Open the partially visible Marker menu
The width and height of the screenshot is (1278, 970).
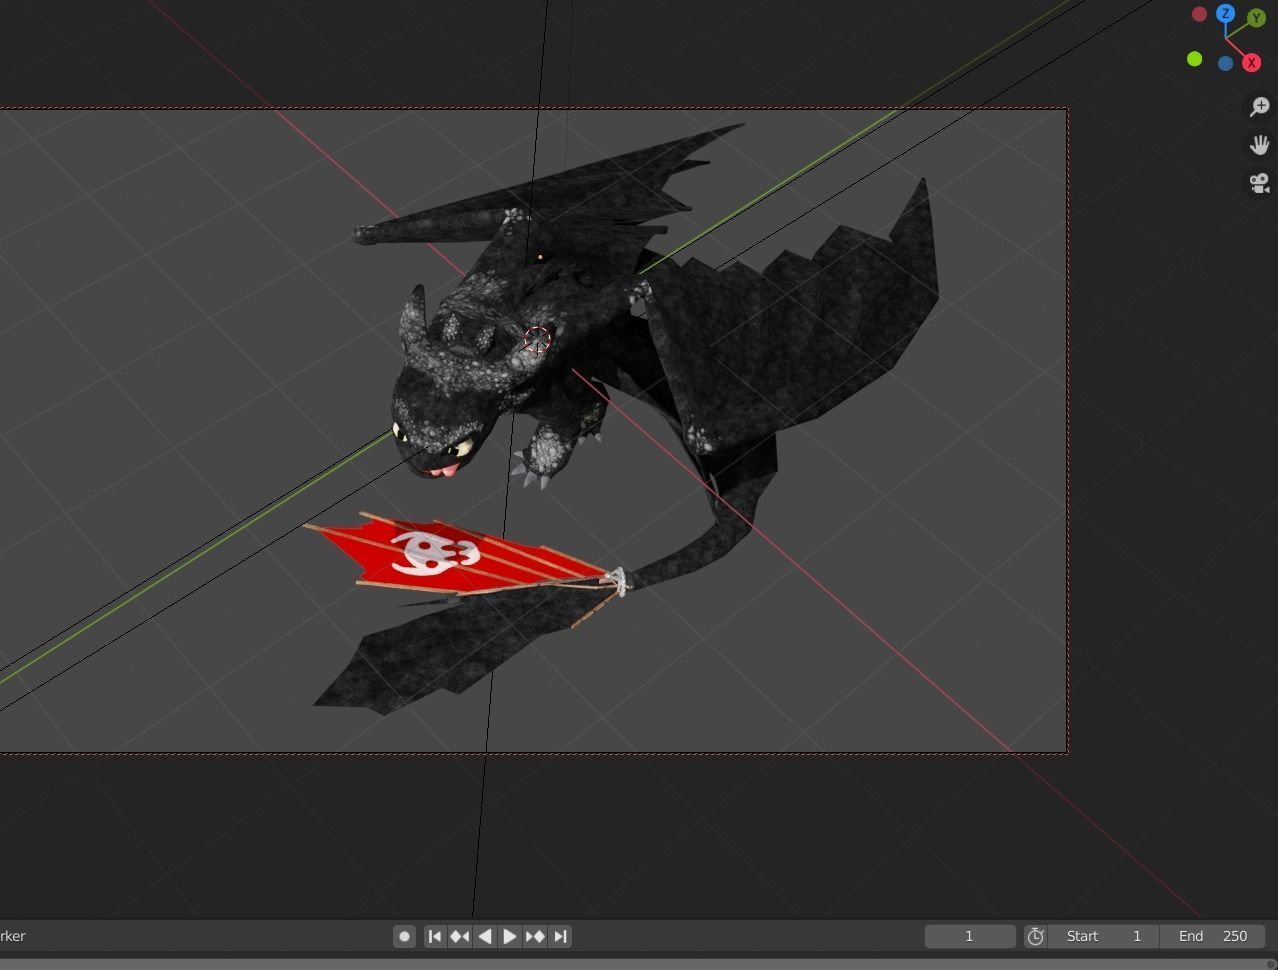12,936
